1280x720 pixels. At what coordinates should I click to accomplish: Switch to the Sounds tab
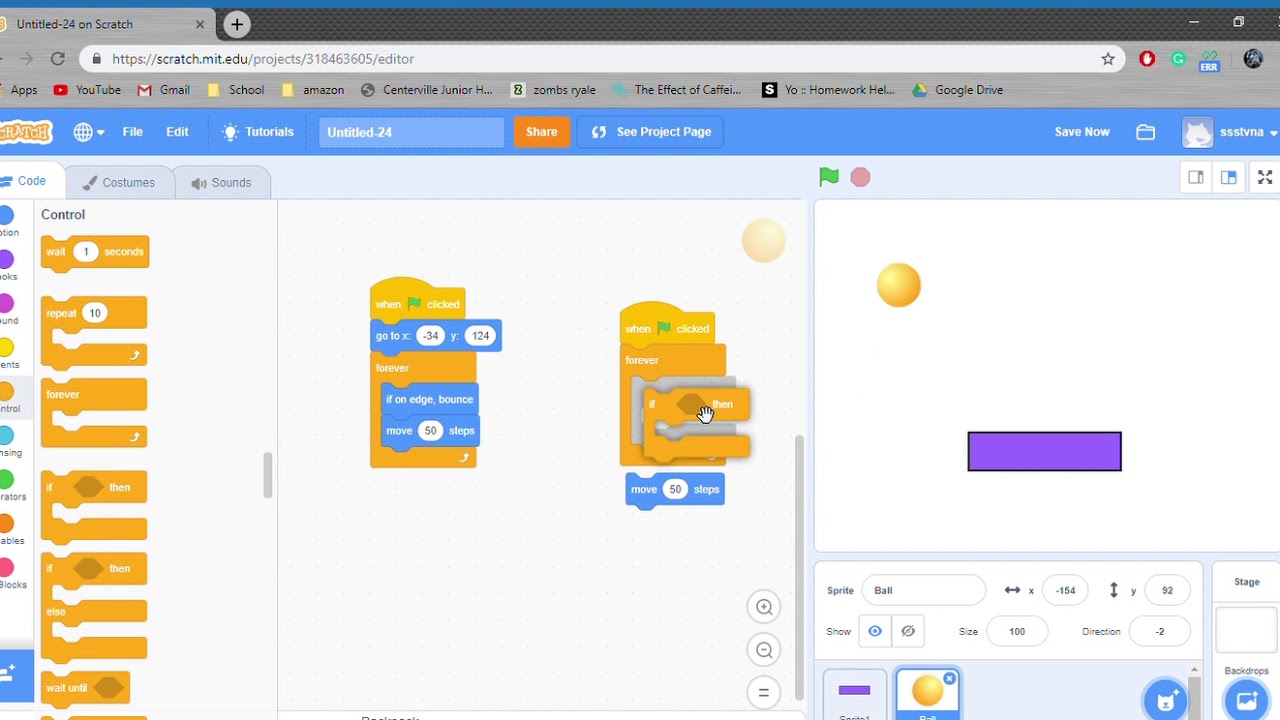point(221,182)
